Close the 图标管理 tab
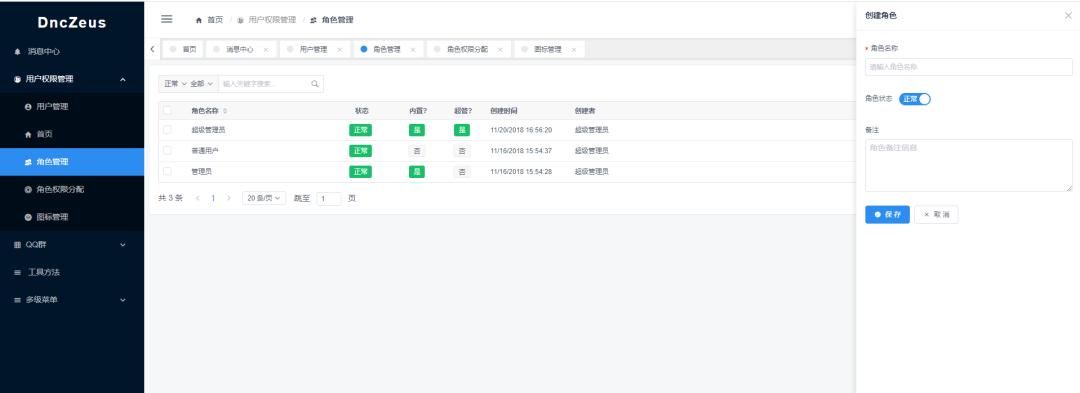 [x=574, y=50]
